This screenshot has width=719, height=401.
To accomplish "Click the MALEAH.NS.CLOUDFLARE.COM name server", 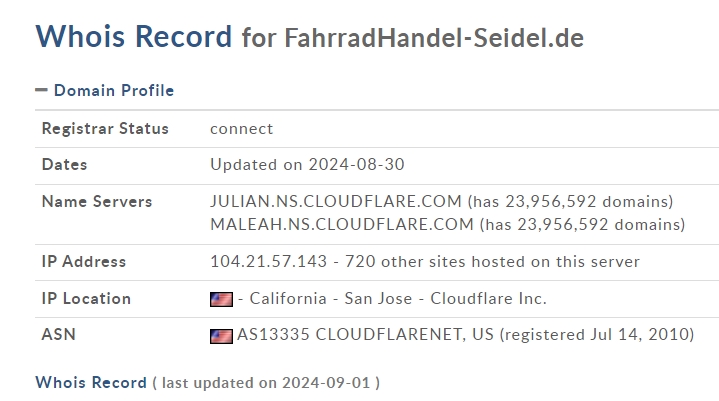I will pyautogui.click(x=342, y=224).
